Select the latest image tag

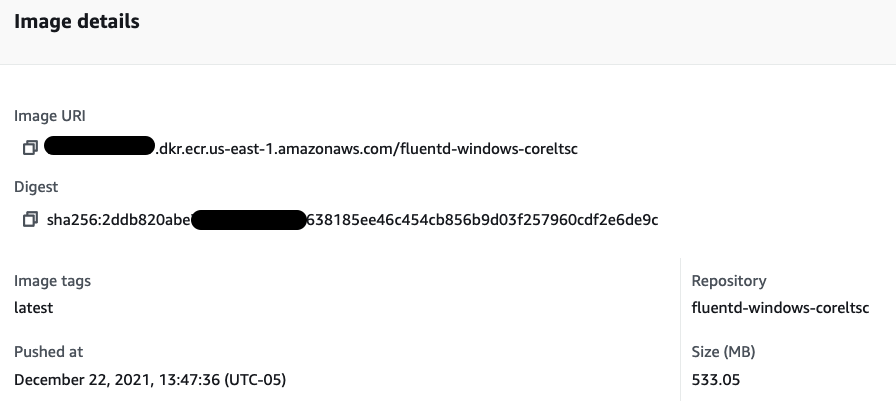(x=33, y=308)
